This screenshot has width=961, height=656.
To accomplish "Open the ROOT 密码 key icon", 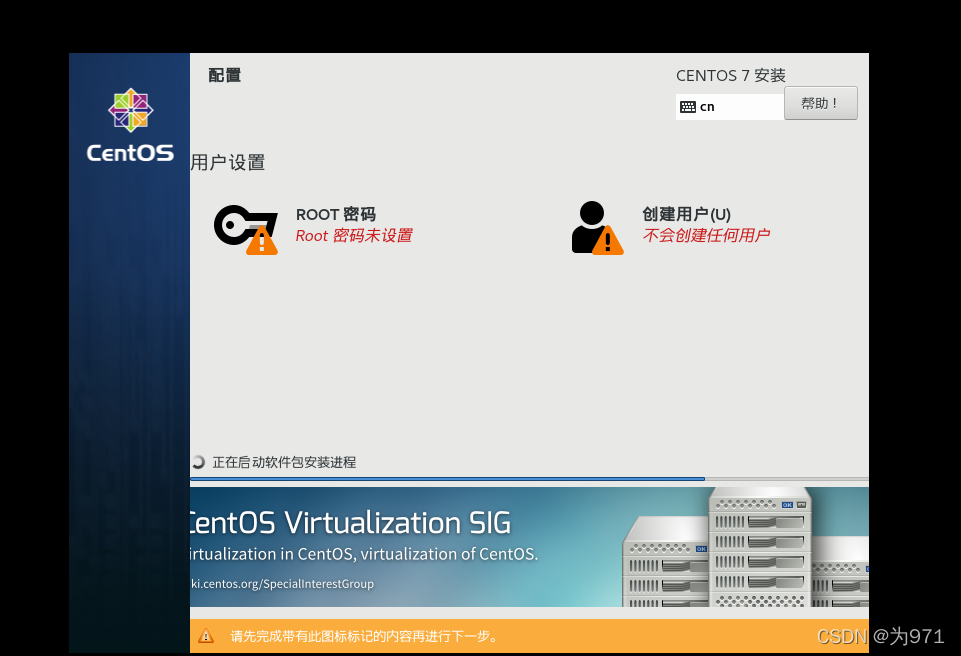I will coord(246,230).
